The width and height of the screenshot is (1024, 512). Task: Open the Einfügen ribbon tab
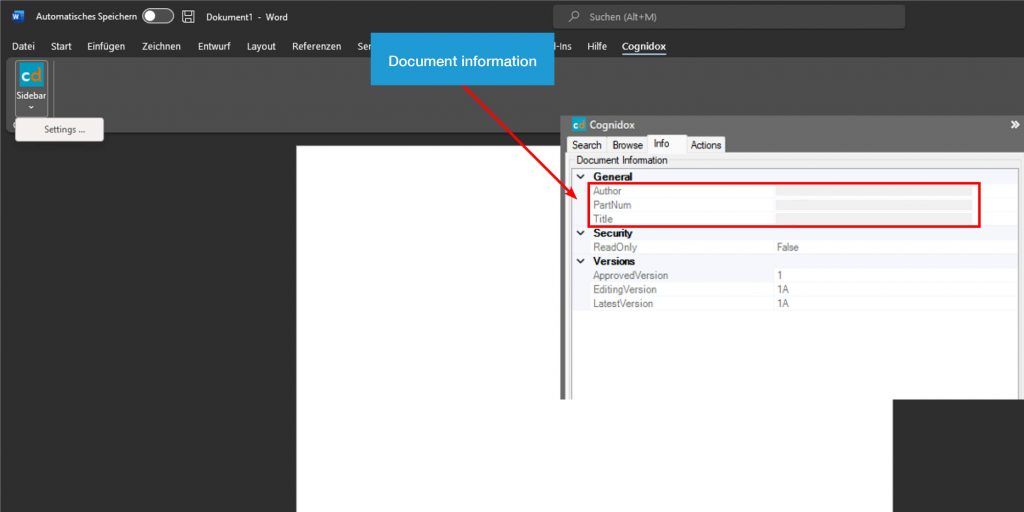click(x=106, y=46)
